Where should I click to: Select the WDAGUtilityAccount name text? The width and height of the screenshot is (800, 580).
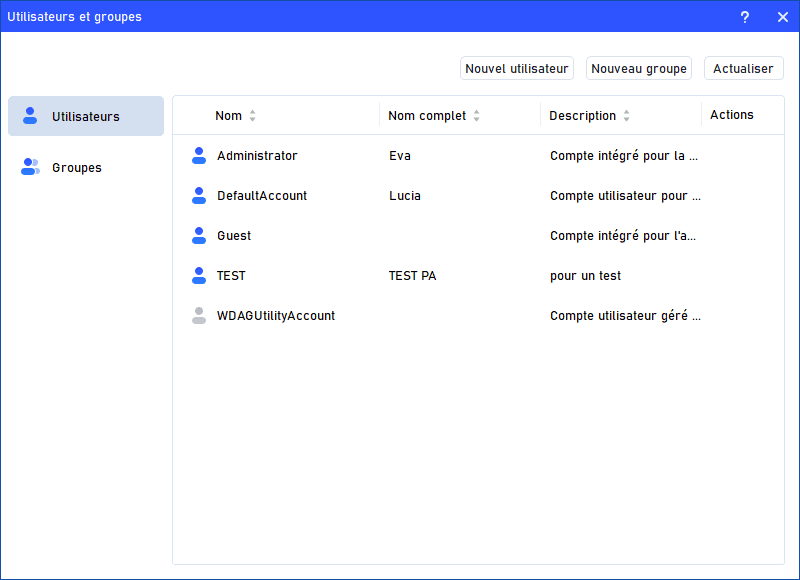276,316
